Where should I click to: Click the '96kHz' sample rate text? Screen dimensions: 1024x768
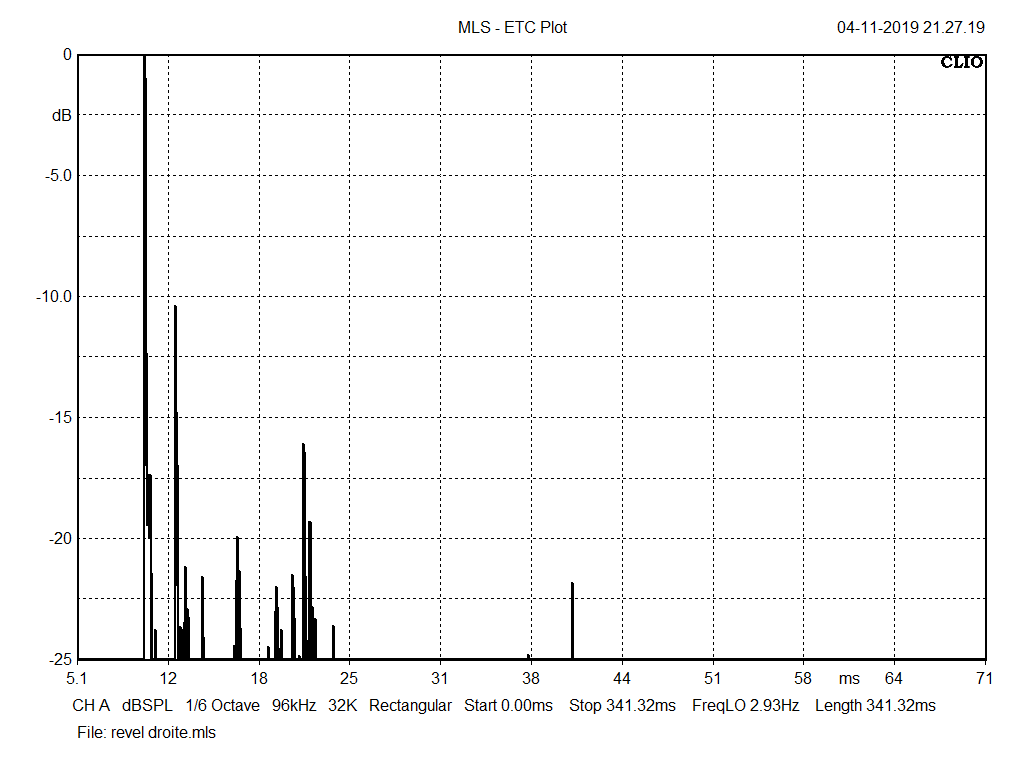(x=294, y=705)
